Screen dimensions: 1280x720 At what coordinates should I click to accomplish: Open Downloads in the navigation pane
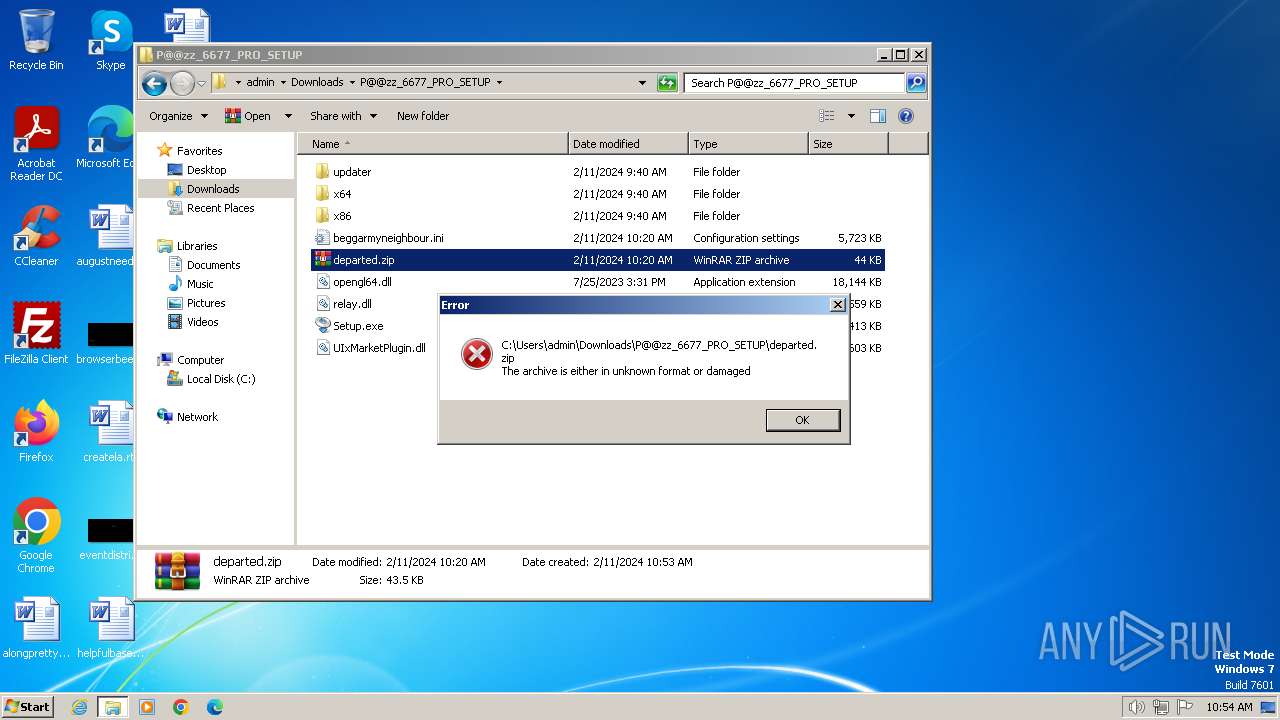tap(213, 189)
